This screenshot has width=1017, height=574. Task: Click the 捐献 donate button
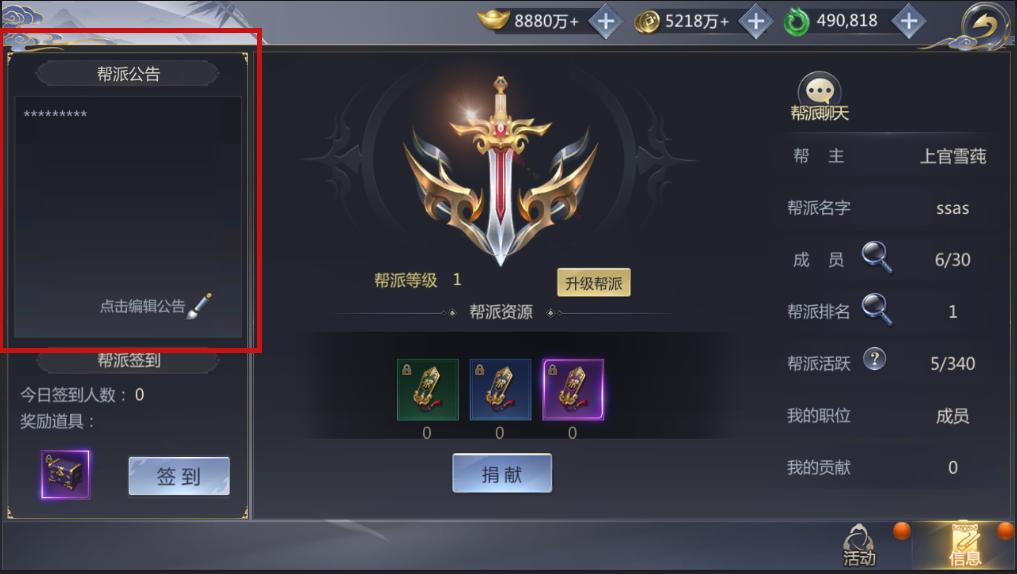(502, 473)
